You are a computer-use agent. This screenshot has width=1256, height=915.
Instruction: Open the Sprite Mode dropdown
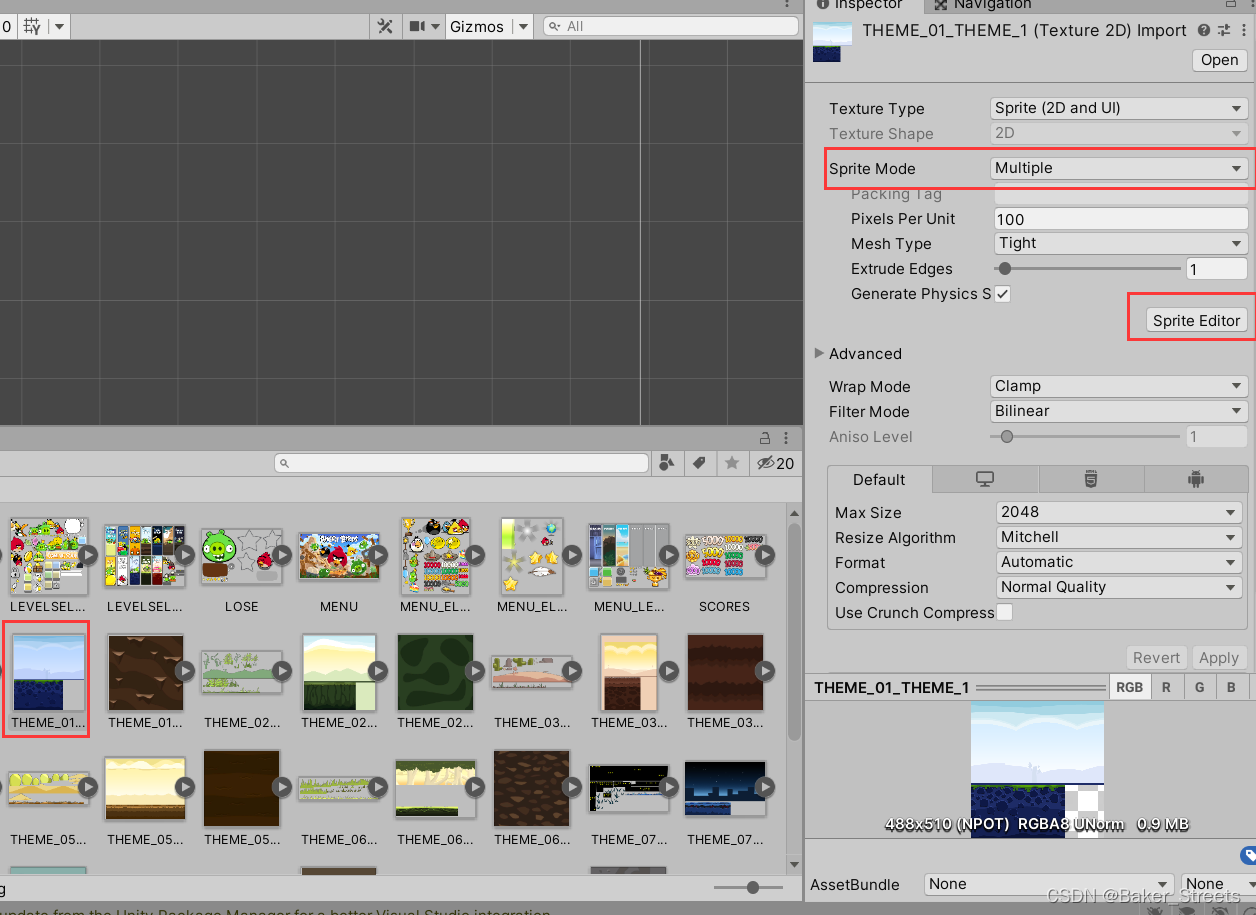[x=1118, y=168]
